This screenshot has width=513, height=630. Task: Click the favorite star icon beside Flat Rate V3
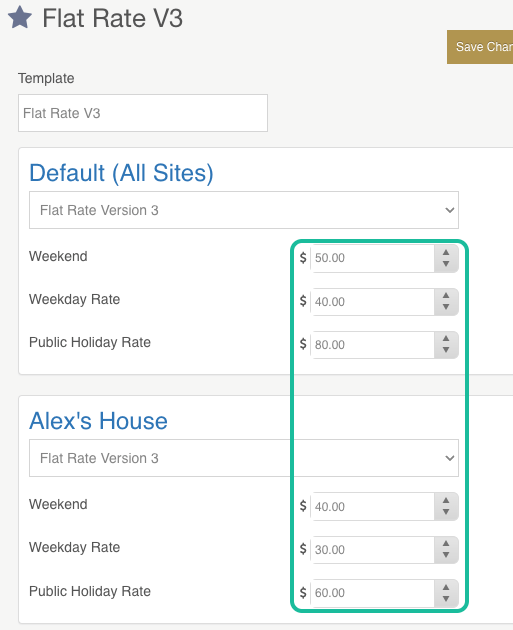19,18
